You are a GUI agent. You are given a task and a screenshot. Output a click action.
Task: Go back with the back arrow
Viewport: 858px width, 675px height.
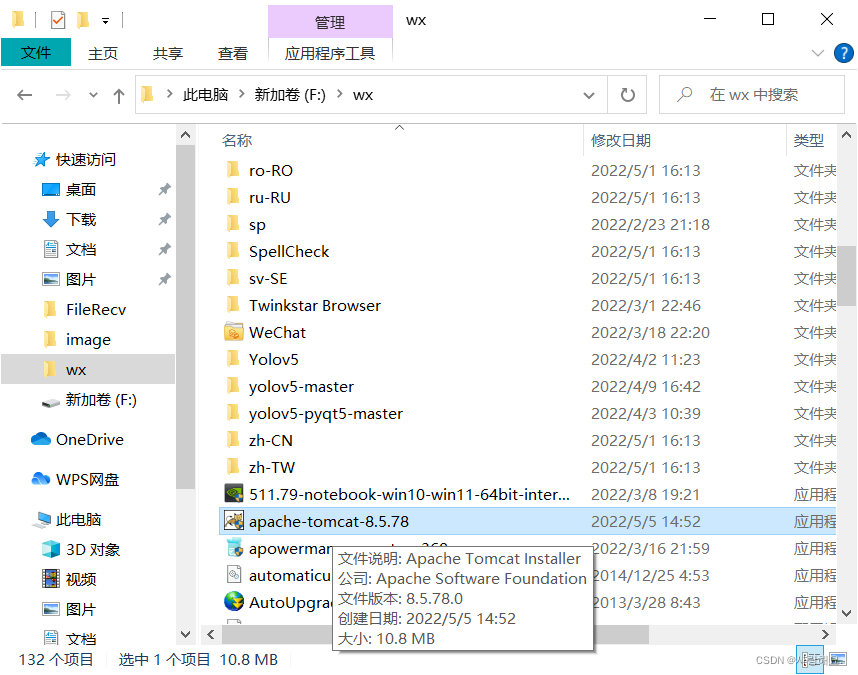[x=25, y=95]
